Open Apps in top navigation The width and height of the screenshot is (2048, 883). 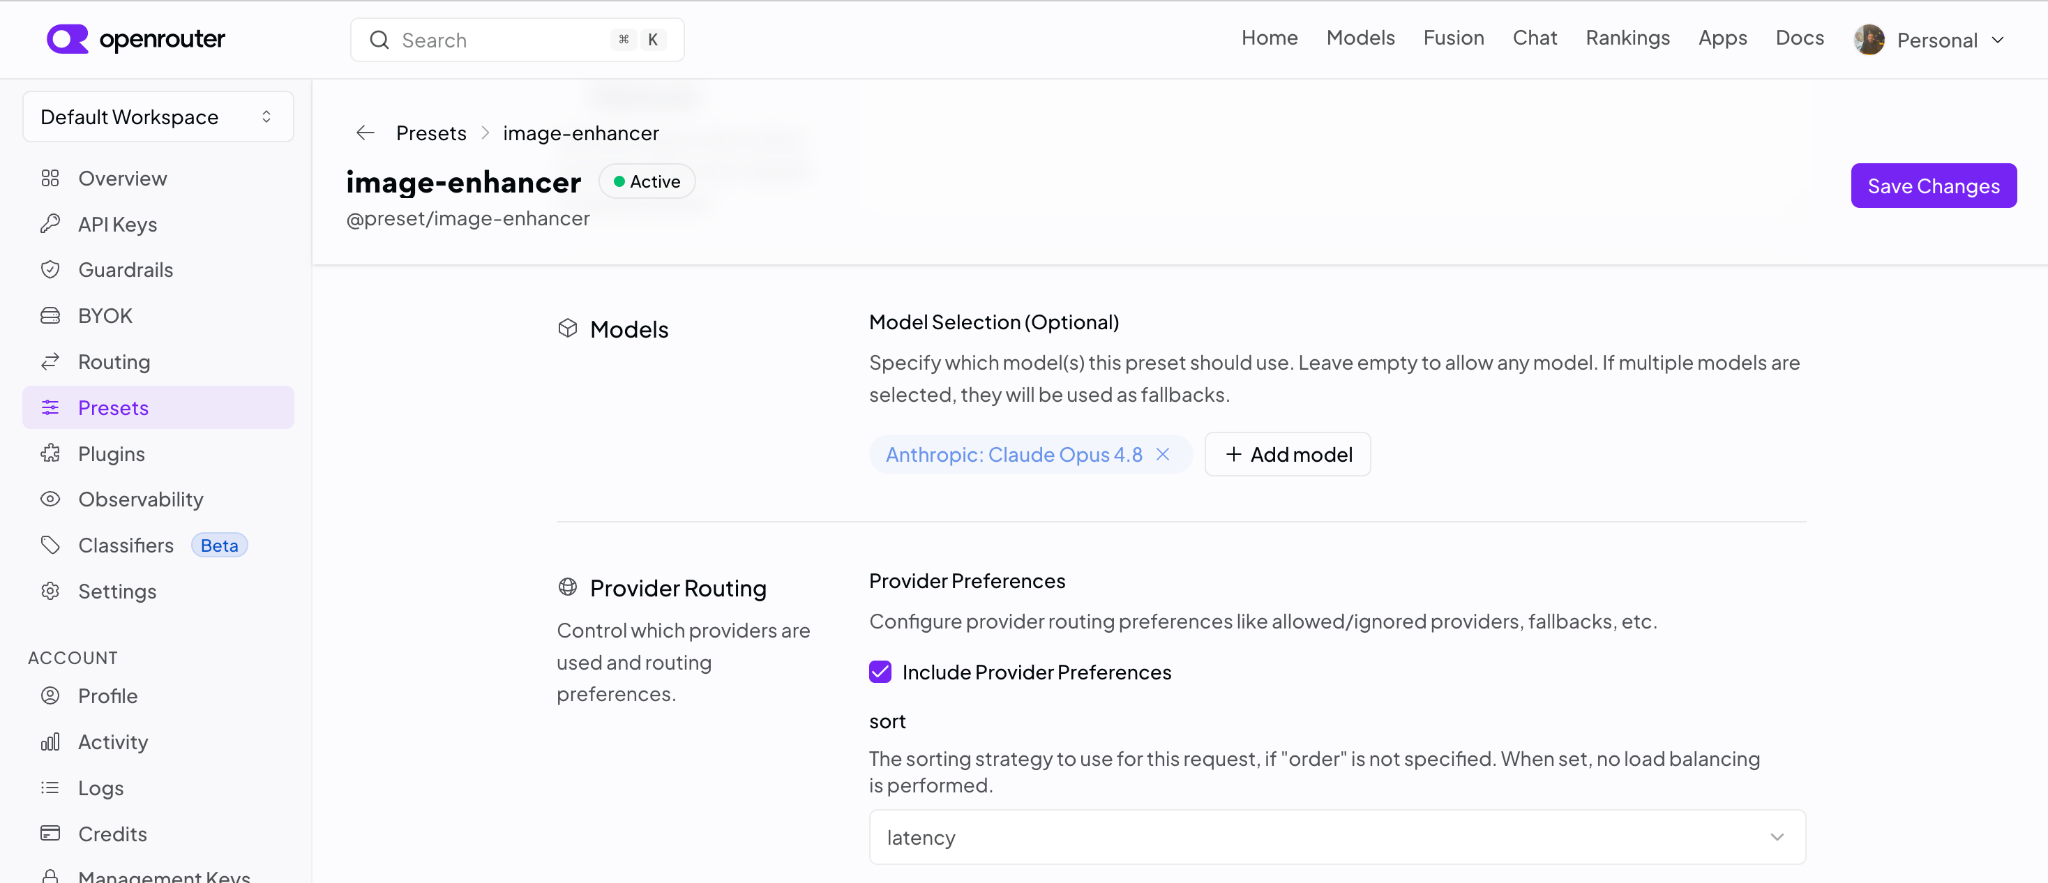pos(1723,38)
